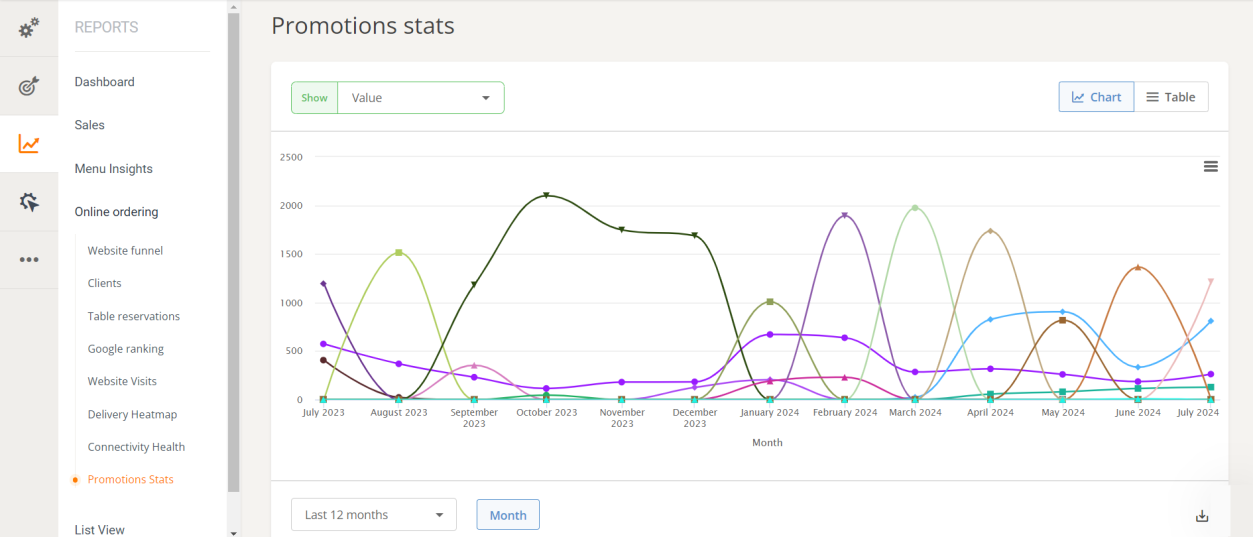Image resolution: width=1253 pixels, height=537 pixels.
Task: Select the Google ranking report
Action: [125, 349]
